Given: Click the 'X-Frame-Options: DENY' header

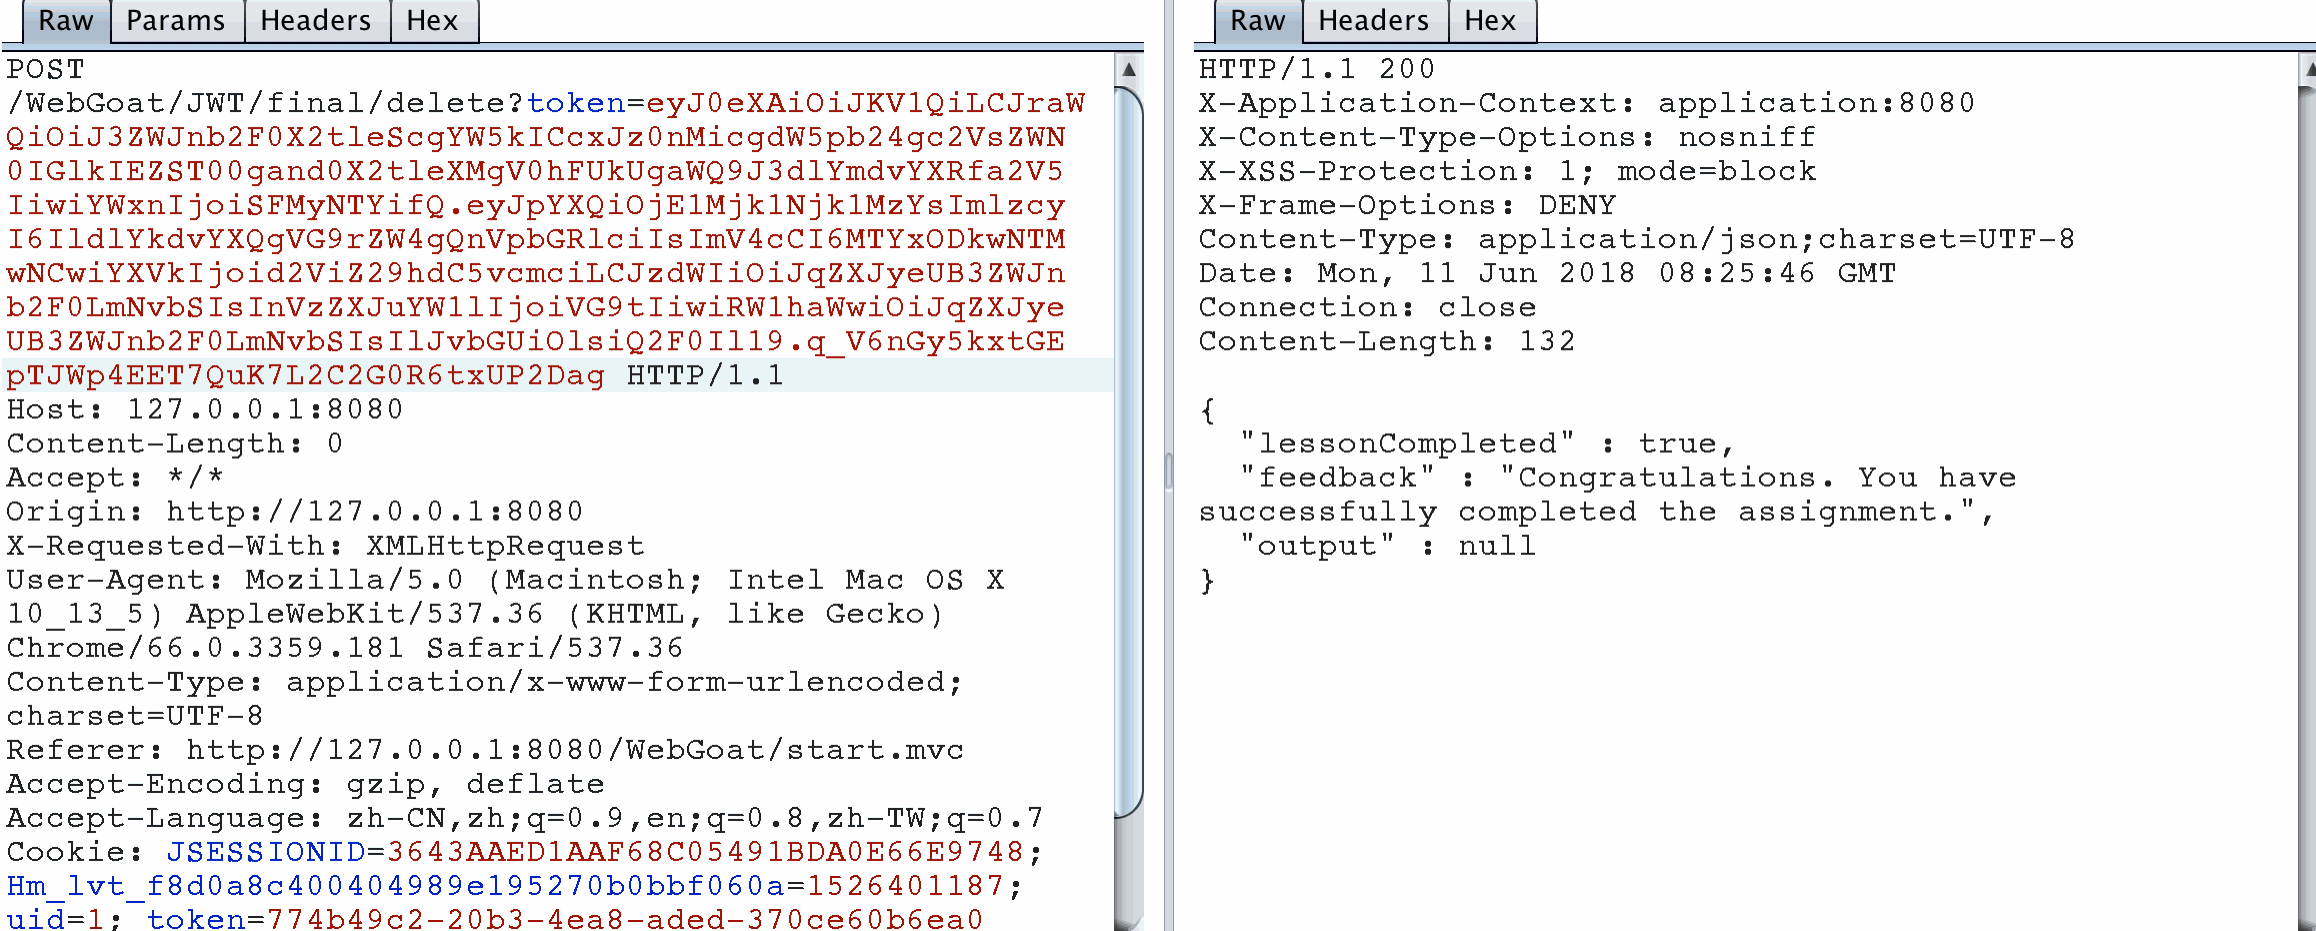Looking at the screenshot, I should point(1407,205).
